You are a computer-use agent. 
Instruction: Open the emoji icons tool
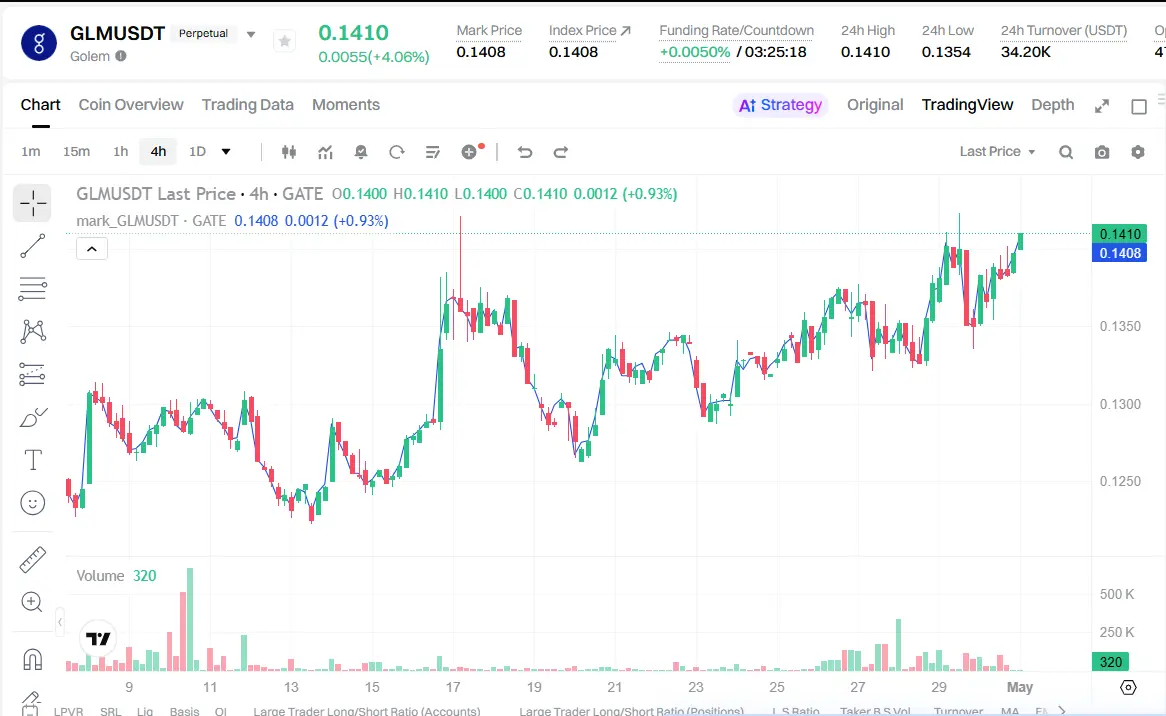[33, 503]
